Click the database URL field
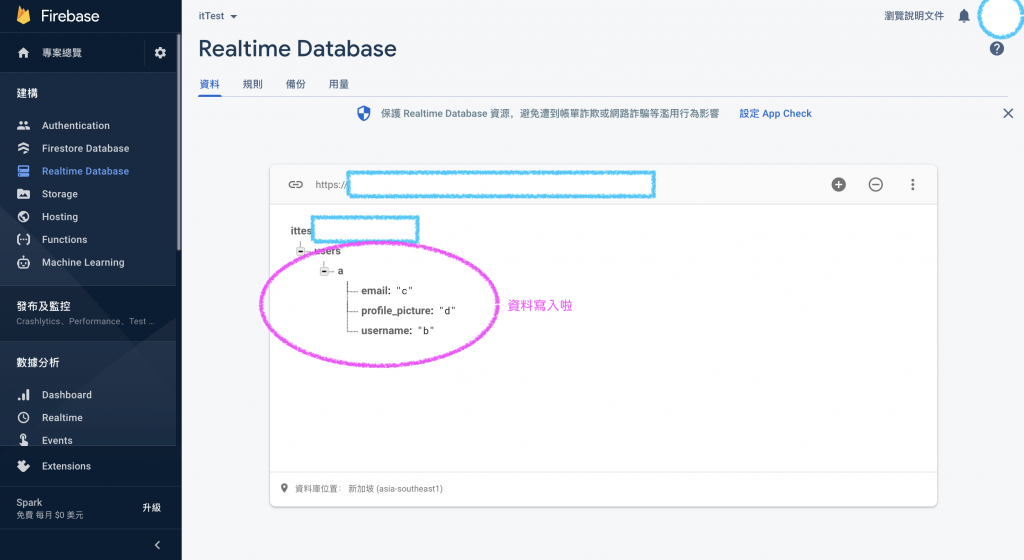This screenshot has height=560, width=1024. point(485,185)
